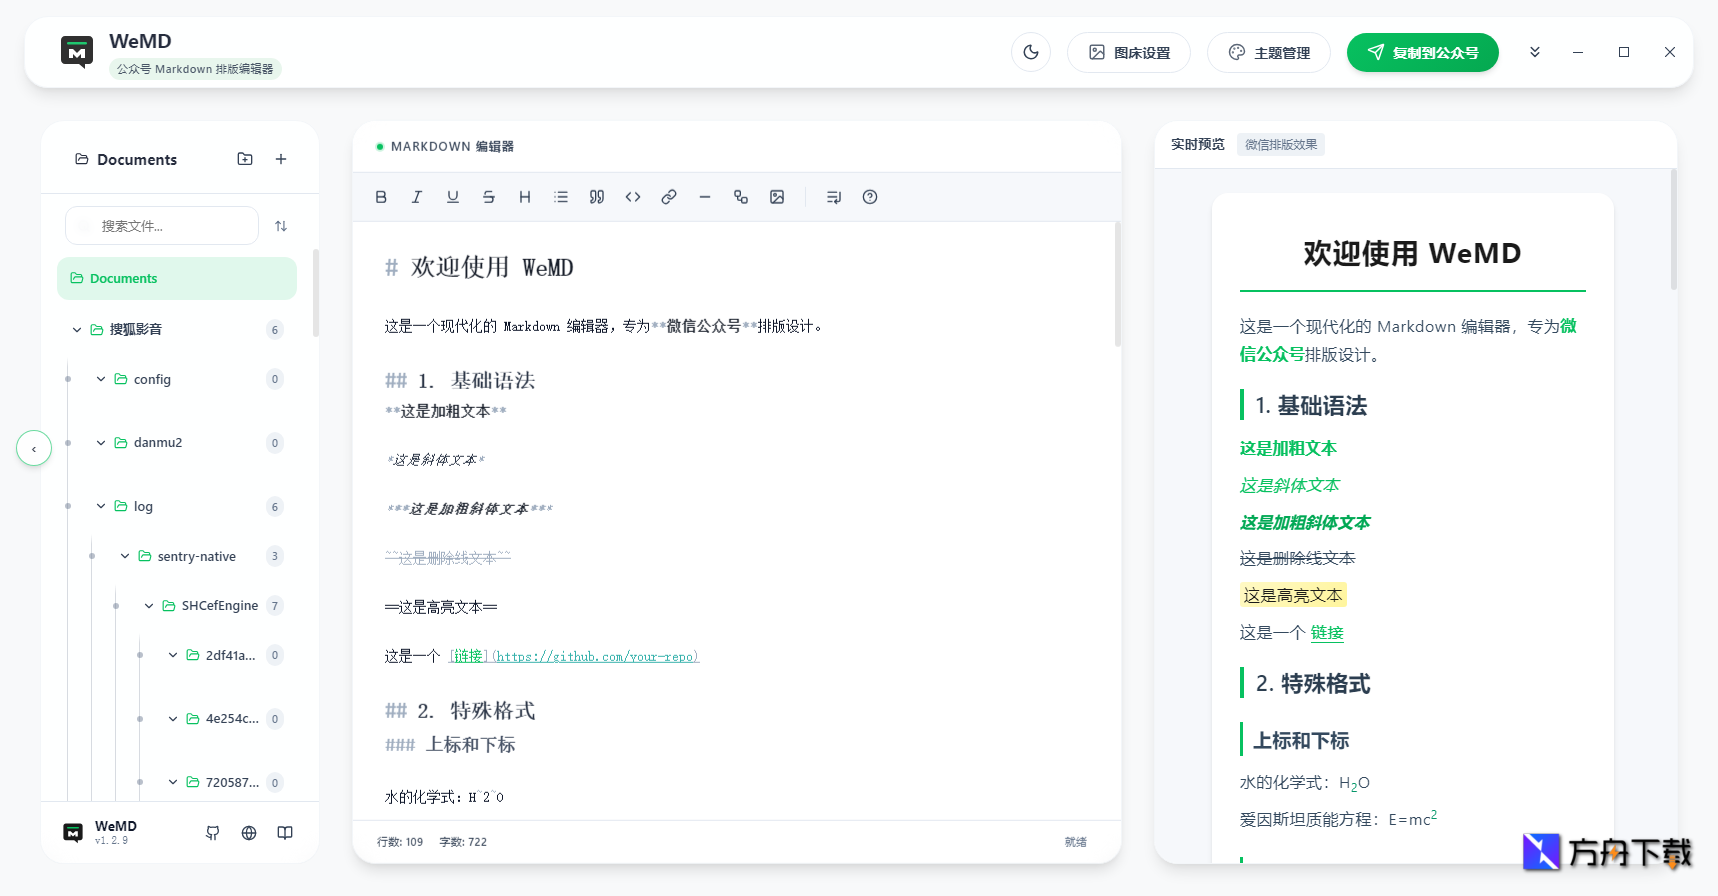Open the help question mark icon

(870, 197)
